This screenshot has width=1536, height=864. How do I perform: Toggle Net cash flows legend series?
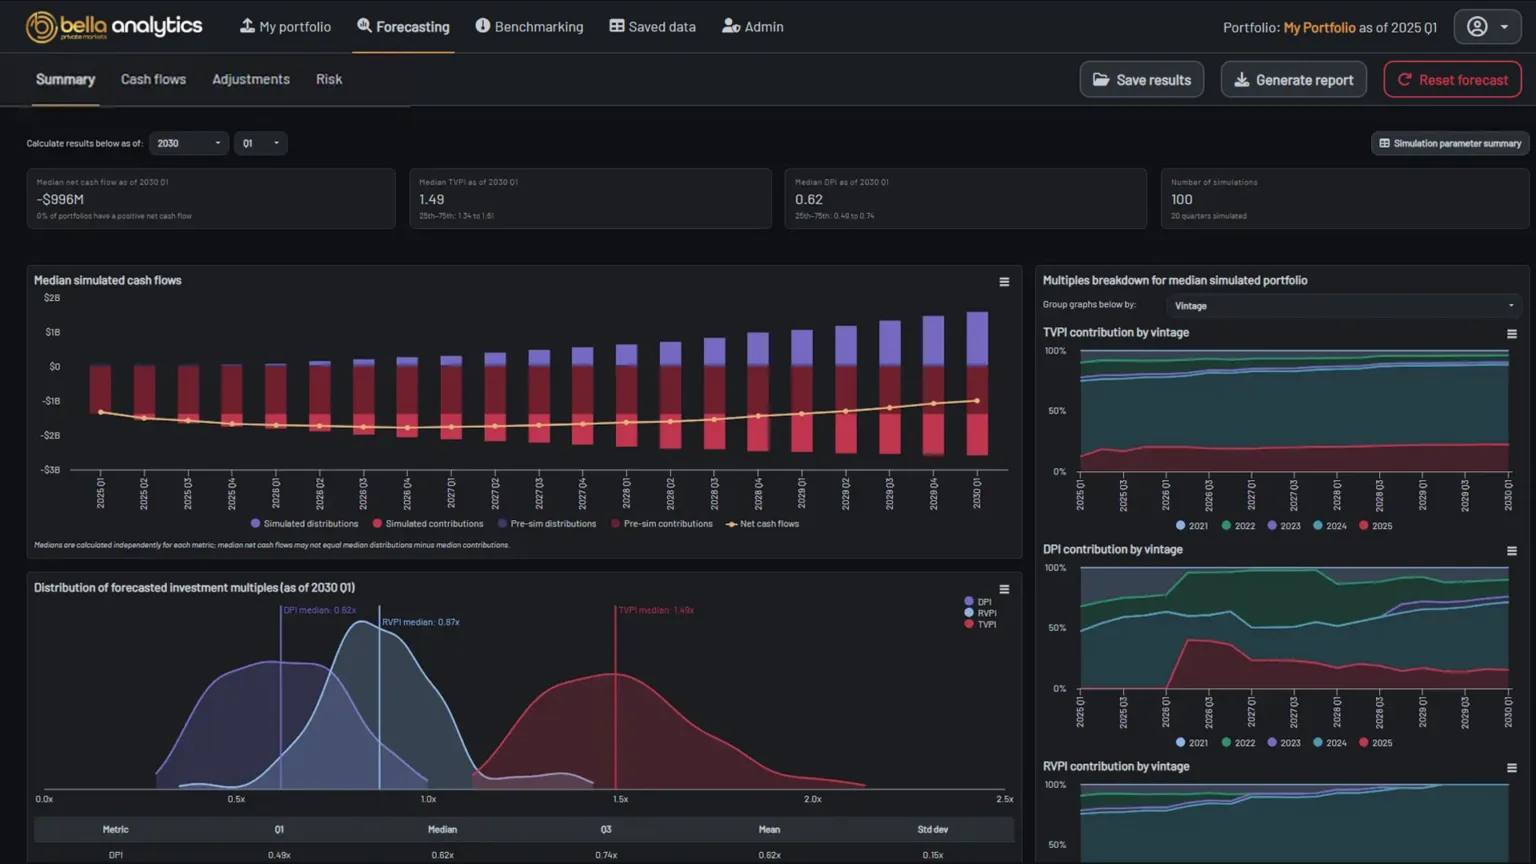pos(762,524)
